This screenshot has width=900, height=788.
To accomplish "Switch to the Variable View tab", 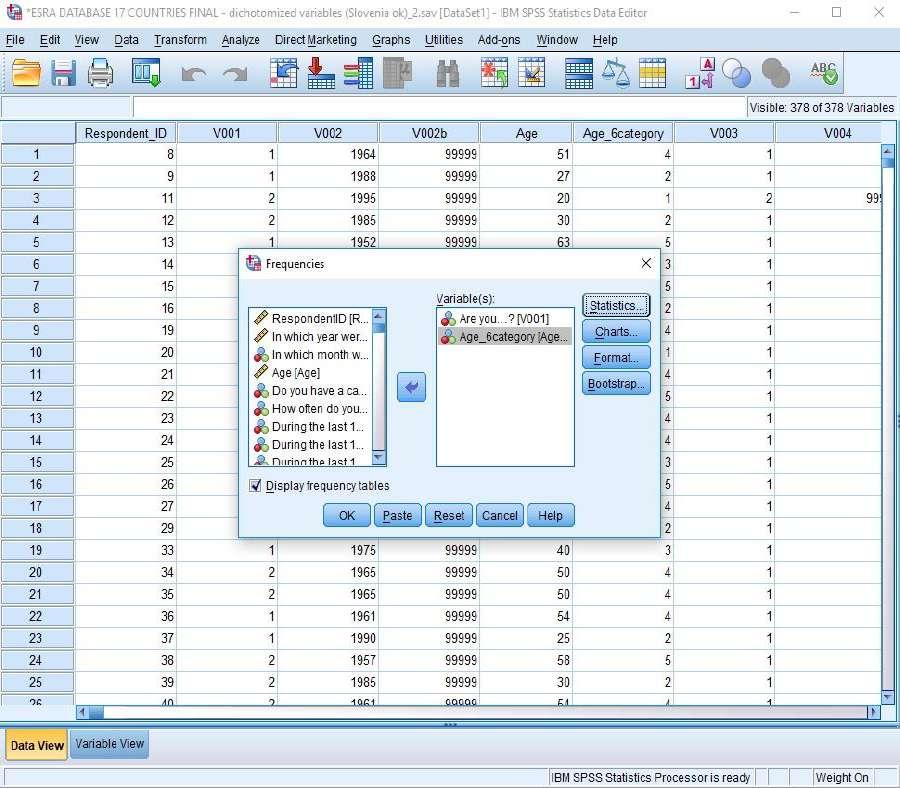I will click(110, 744).
